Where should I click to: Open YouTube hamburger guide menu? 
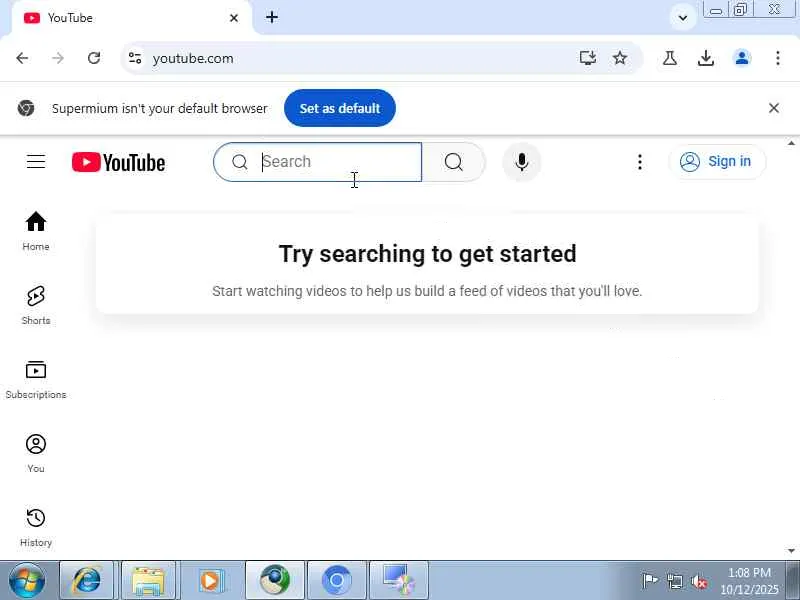point(36,162)
